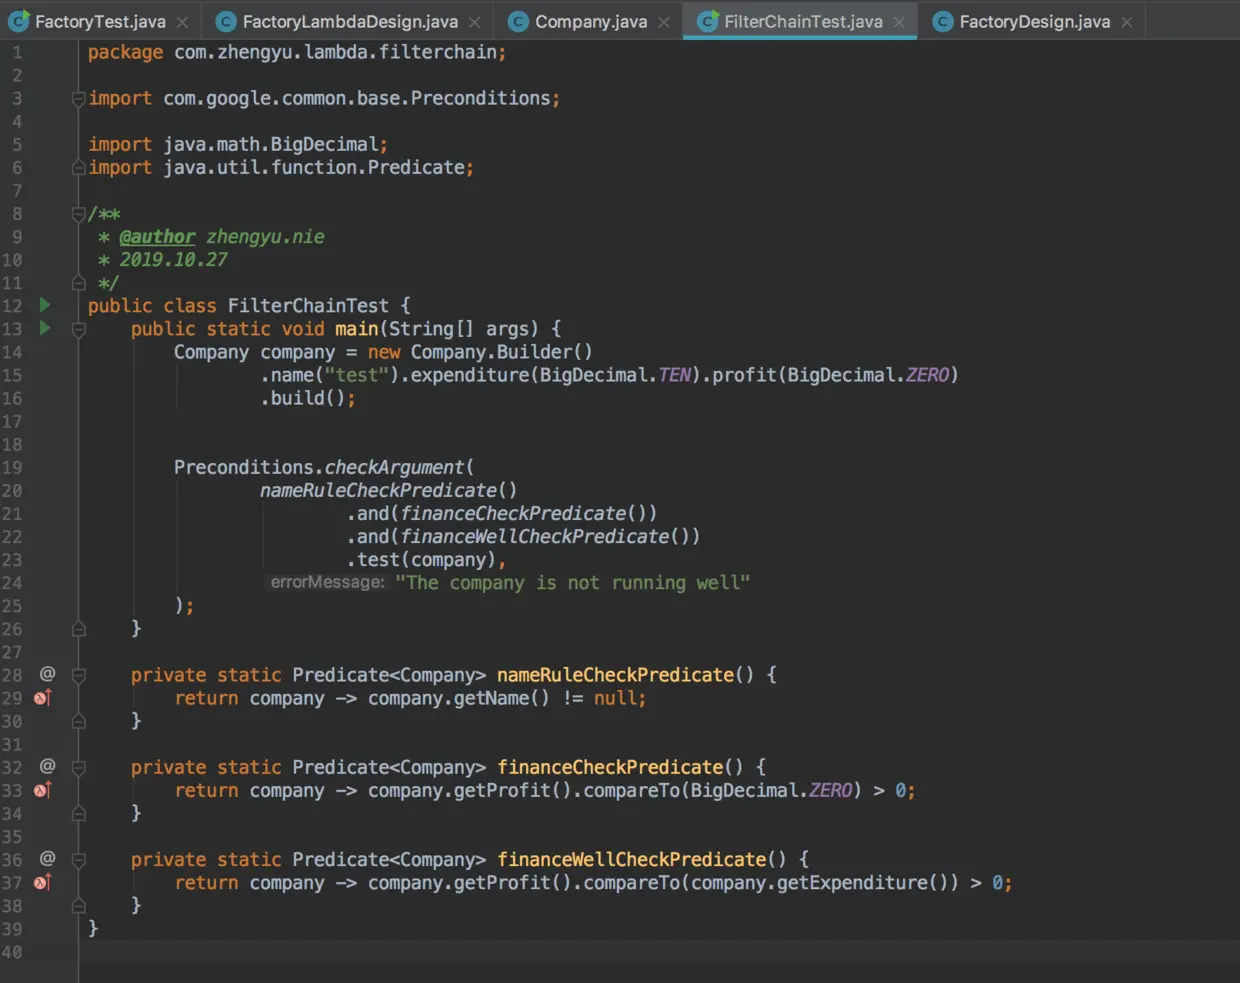Screen dimensions: 1240x983
Task: Click the lambda gutter marker on line 33
Action: [43, 789]
